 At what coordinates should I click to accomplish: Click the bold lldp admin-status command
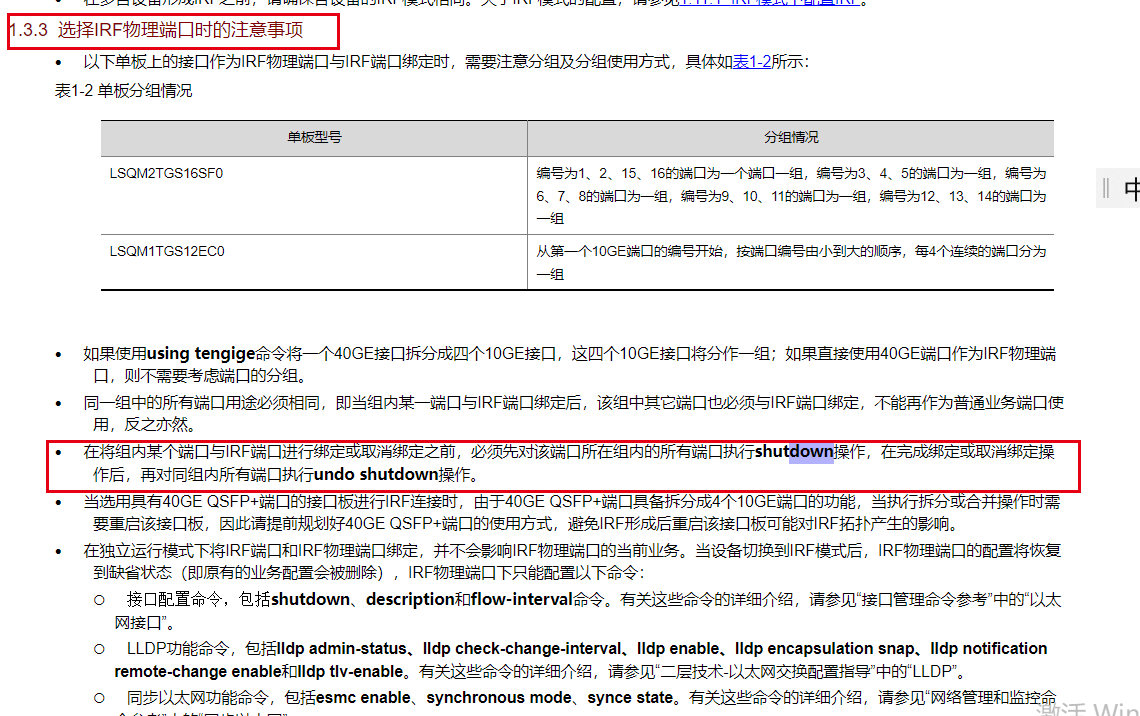(342, 648)
